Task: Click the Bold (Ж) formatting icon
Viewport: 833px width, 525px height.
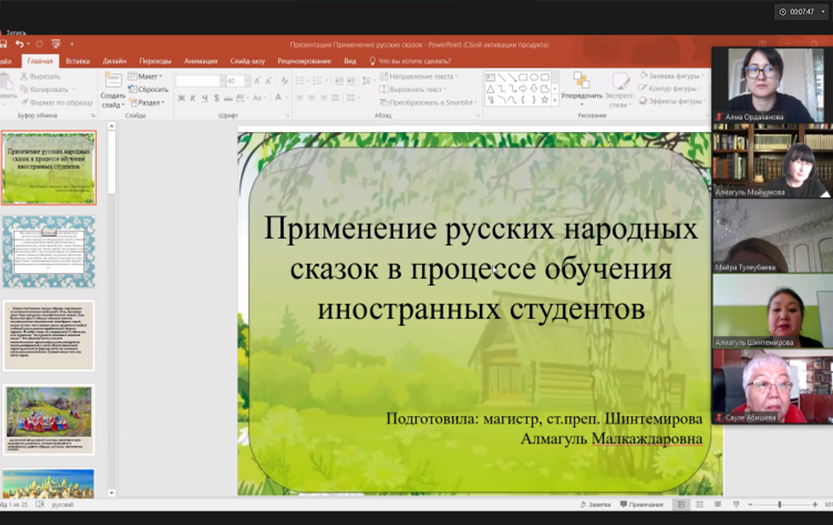Action: coord(181,98)
